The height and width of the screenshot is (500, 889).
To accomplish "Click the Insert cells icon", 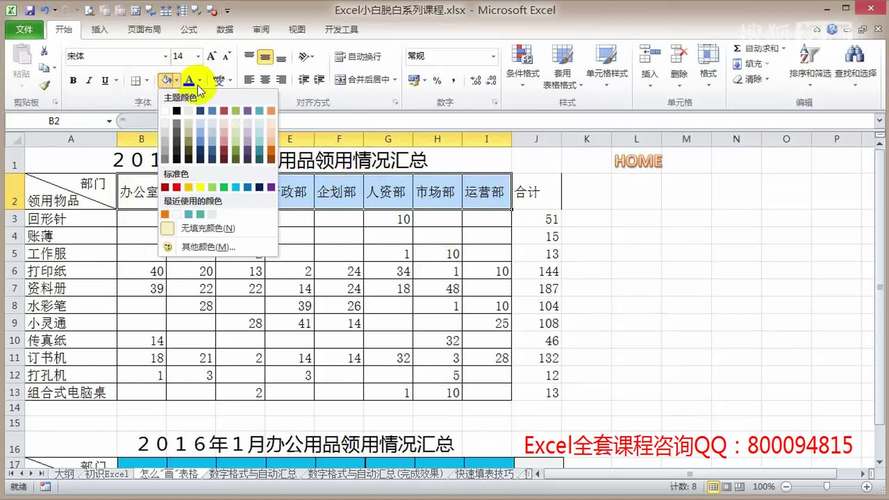I will pyautogui.click(x=650, y=55).
